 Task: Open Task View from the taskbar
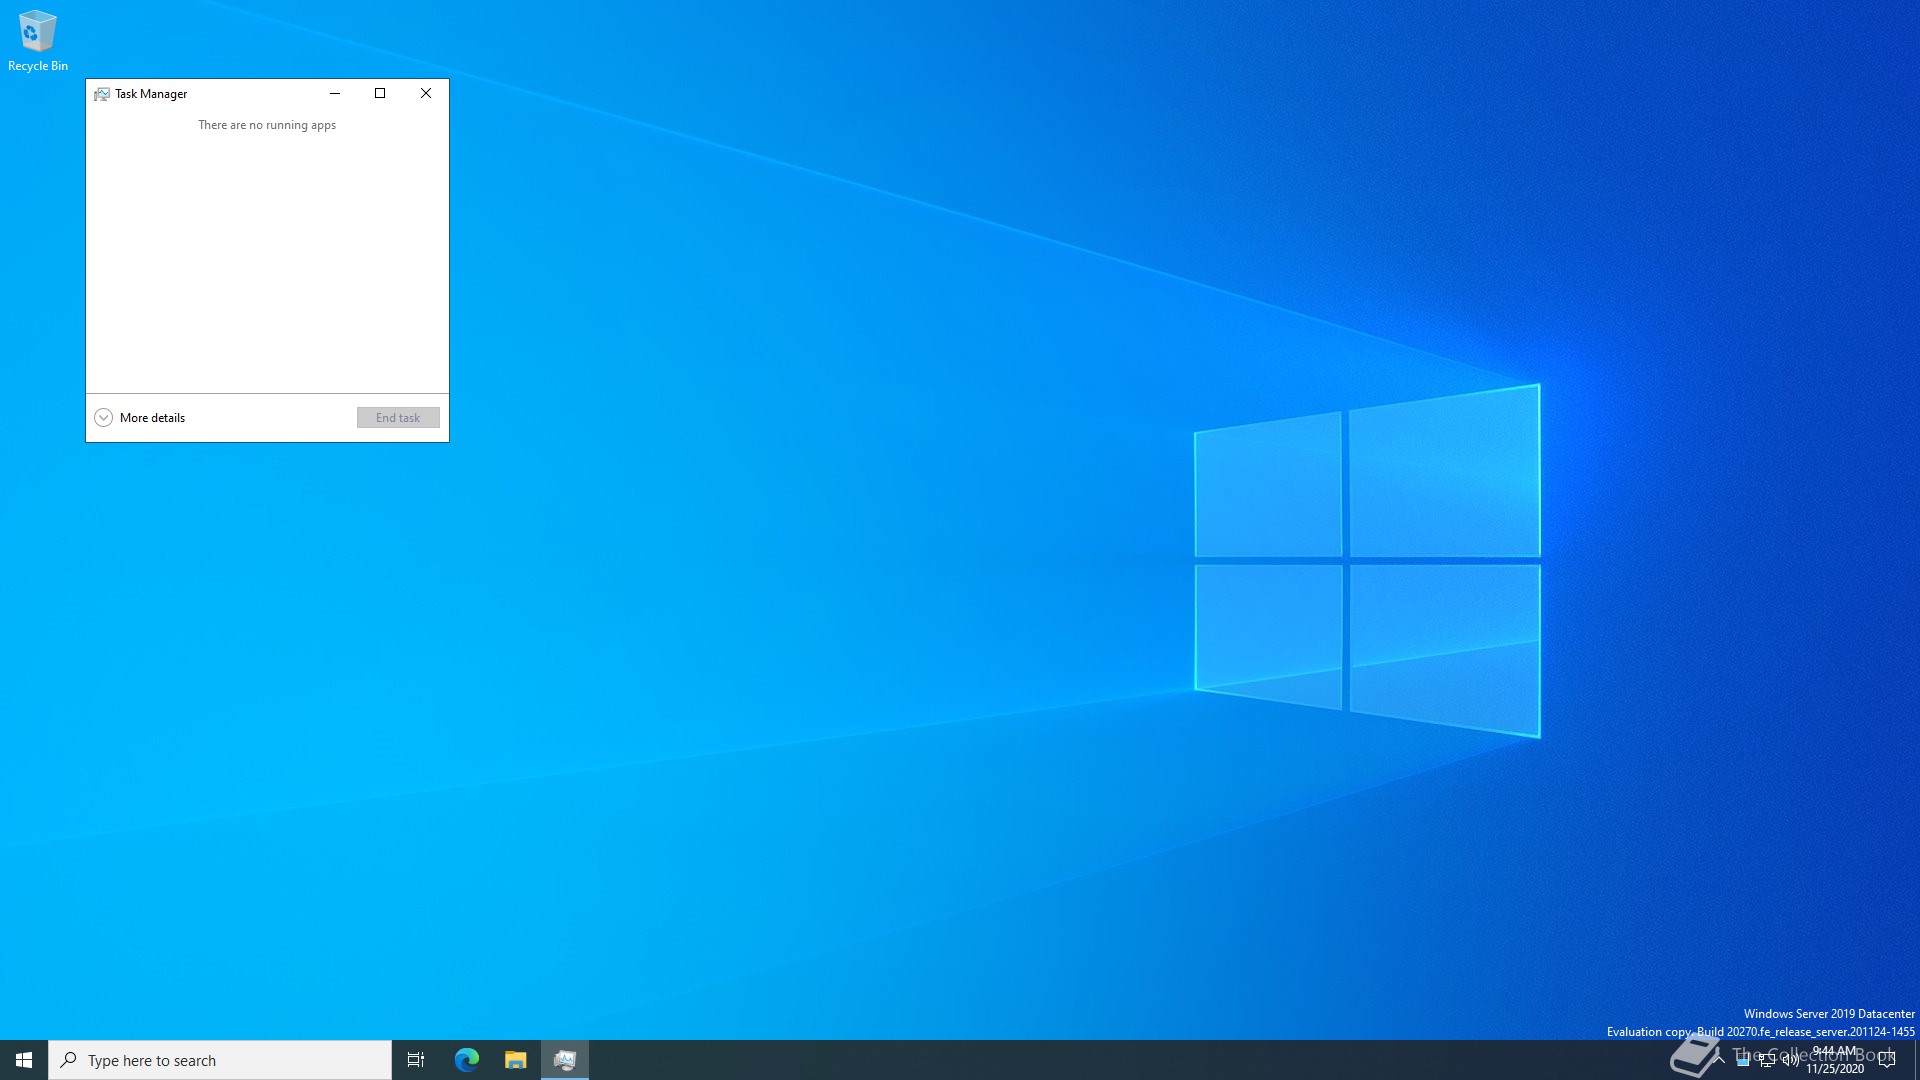coord(416,1060)
